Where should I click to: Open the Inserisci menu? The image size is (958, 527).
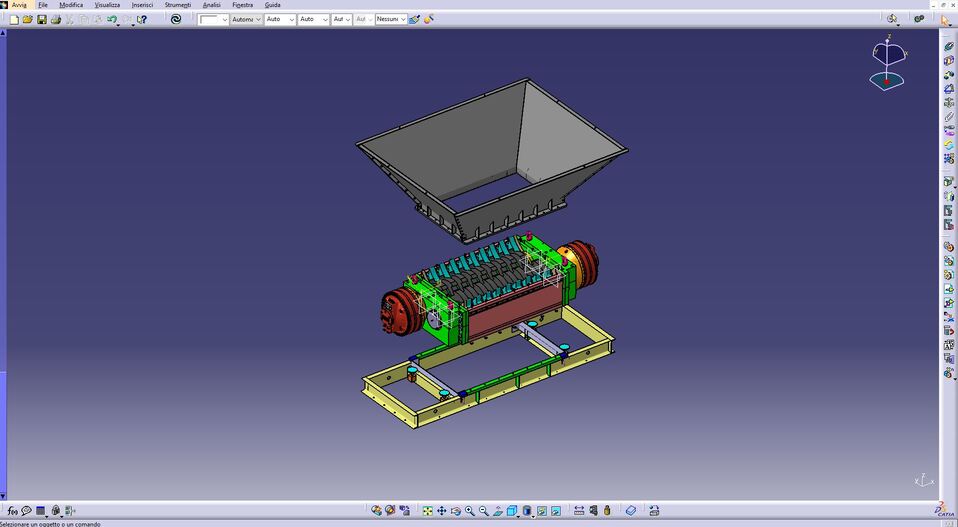tap(142, 5)
